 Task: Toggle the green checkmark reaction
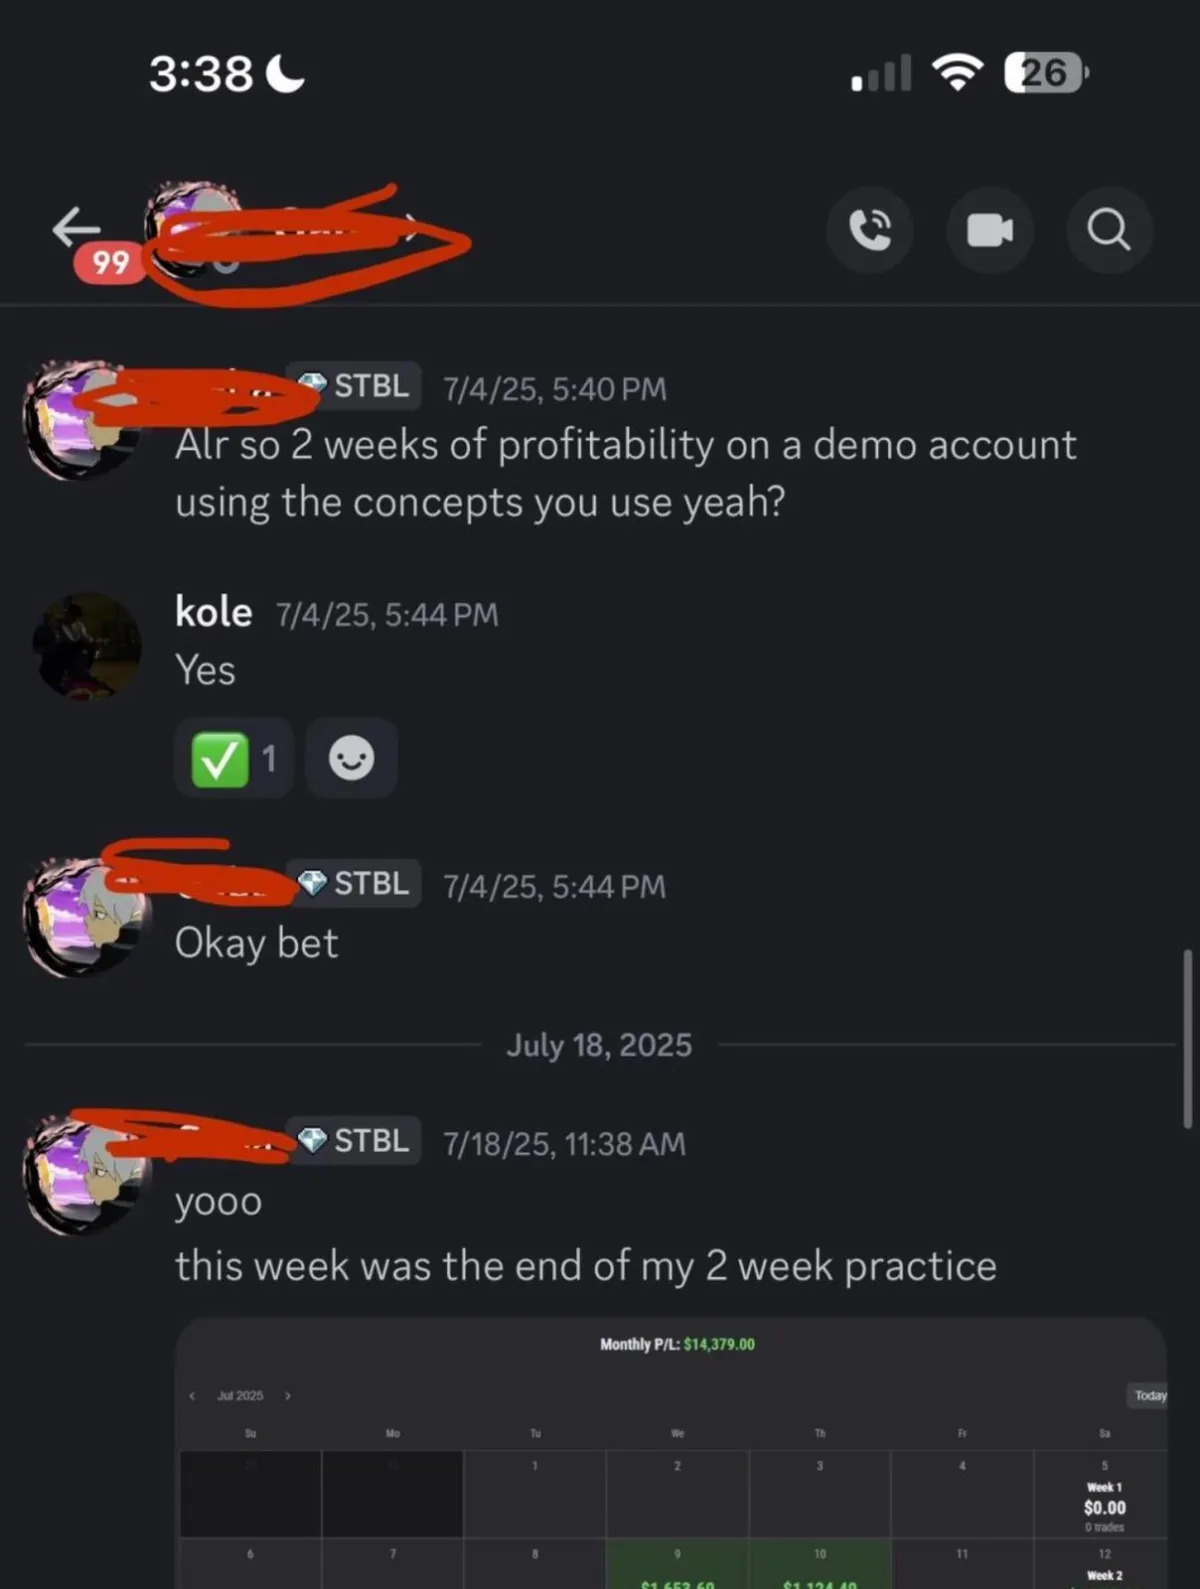click(234, 758)
